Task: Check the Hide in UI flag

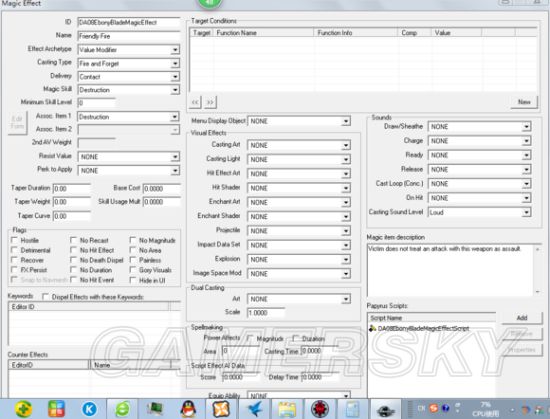Action: tap(133, 280)
